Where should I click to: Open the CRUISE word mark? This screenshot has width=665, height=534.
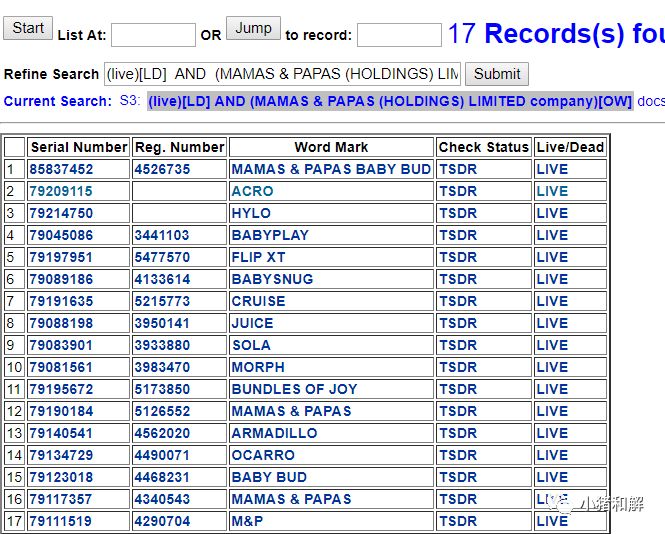258,302
